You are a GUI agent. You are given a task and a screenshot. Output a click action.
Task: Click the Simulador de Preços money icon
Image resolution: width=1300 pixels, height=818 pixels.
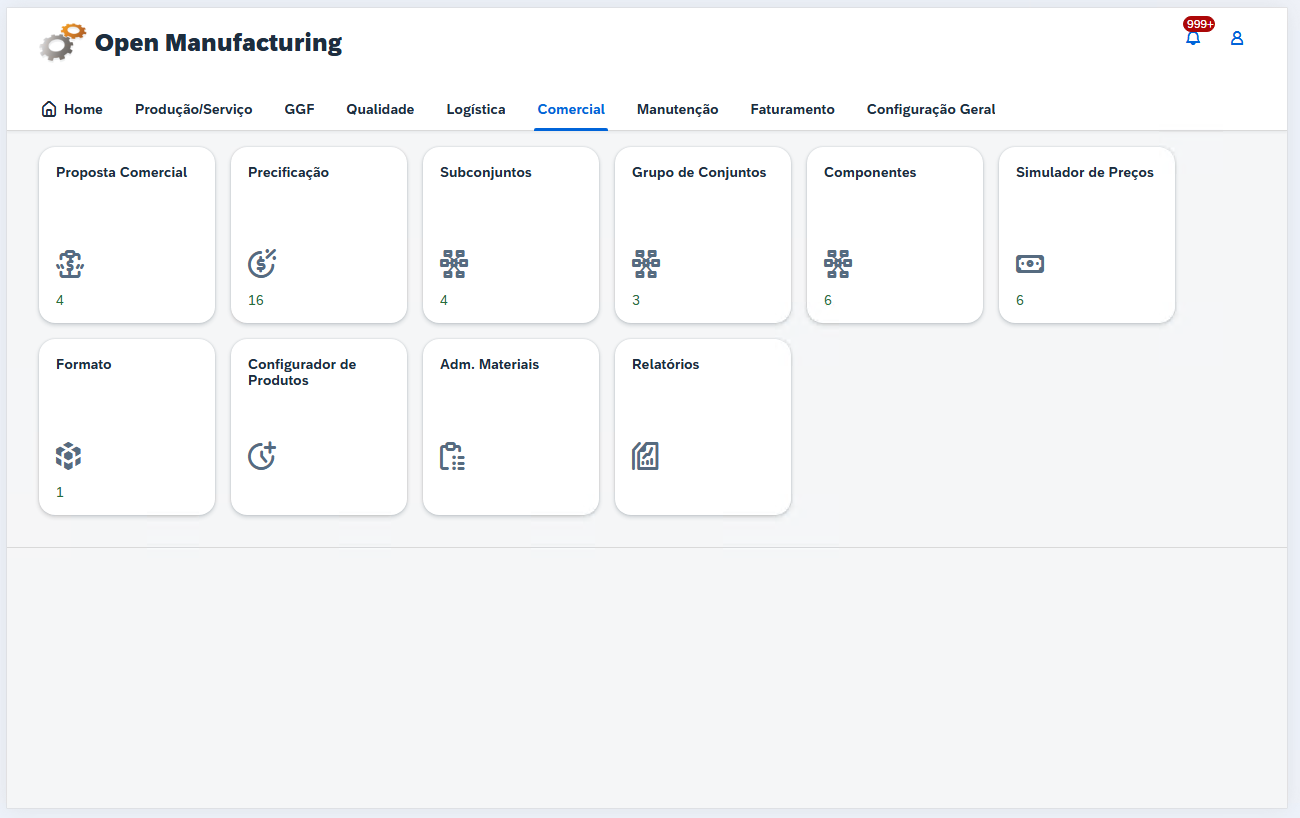pyautogui.click(x=1030, y=264)
